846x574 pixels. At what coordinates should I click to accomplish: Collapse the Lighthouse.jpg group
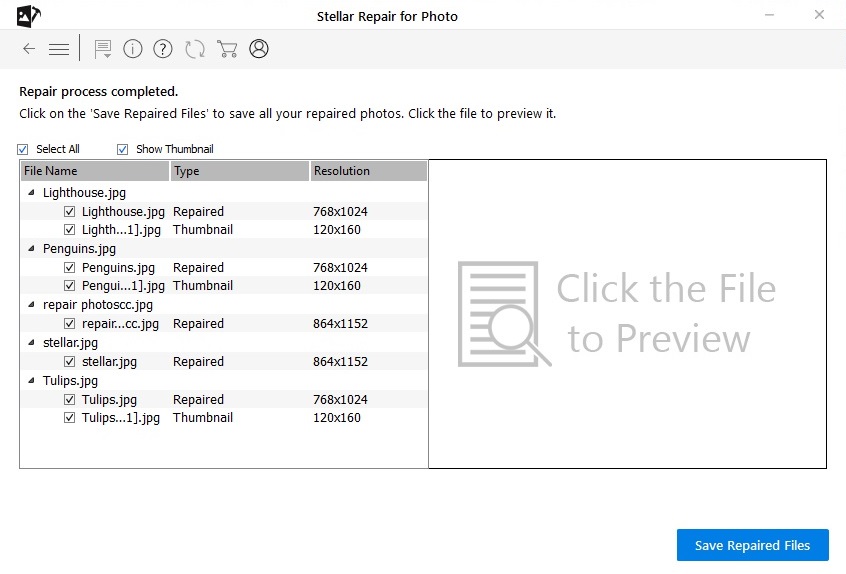(31, 192)
